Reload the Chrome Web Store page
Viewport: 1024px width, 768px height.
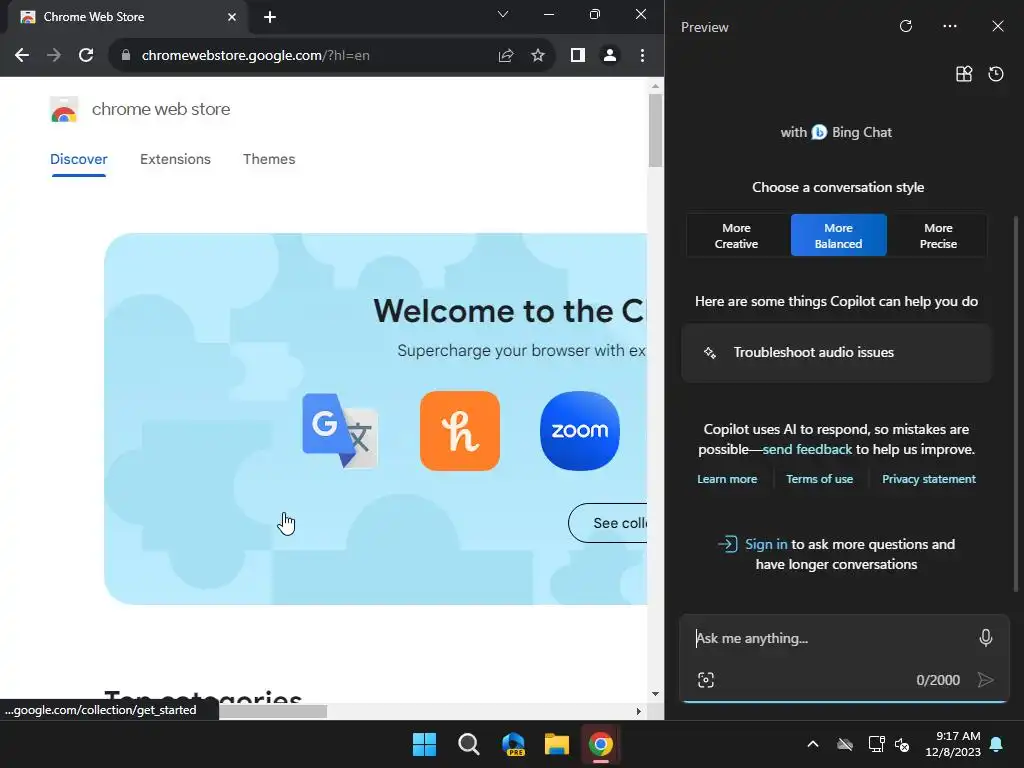click(x=86, y=56)
